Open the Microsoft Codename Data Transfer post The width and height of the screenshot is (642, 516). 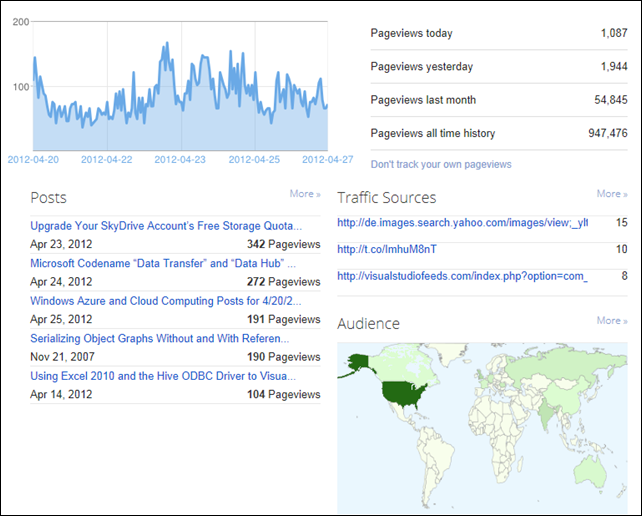click(x=163, y=263)
